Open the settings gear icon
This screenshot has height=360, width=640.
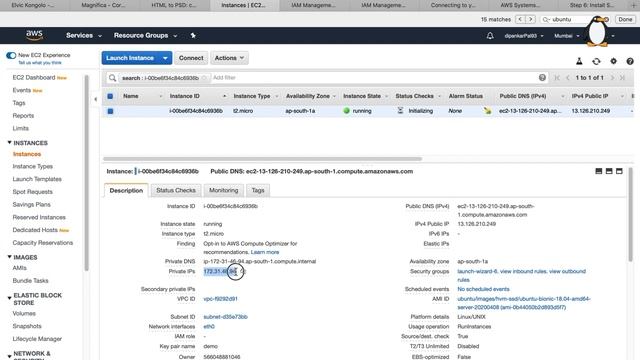coord(613,61)
